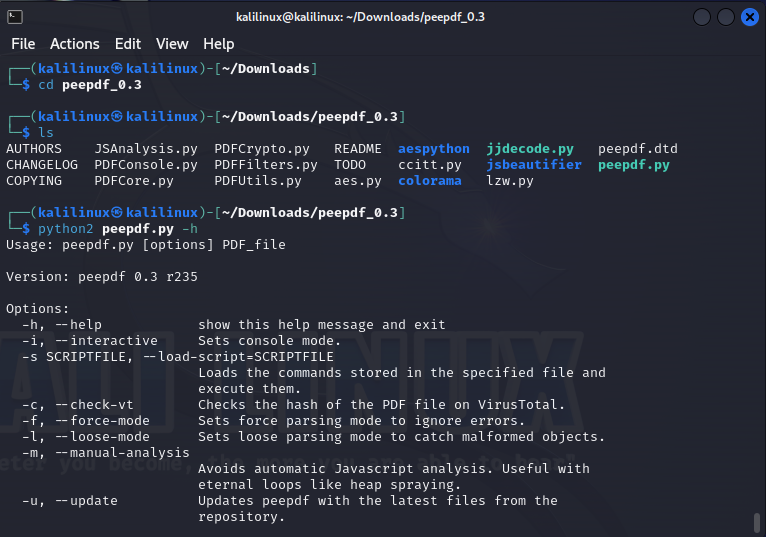Click the aespython directory name
This screenshot has height=537, width=766.
point(434,149)
